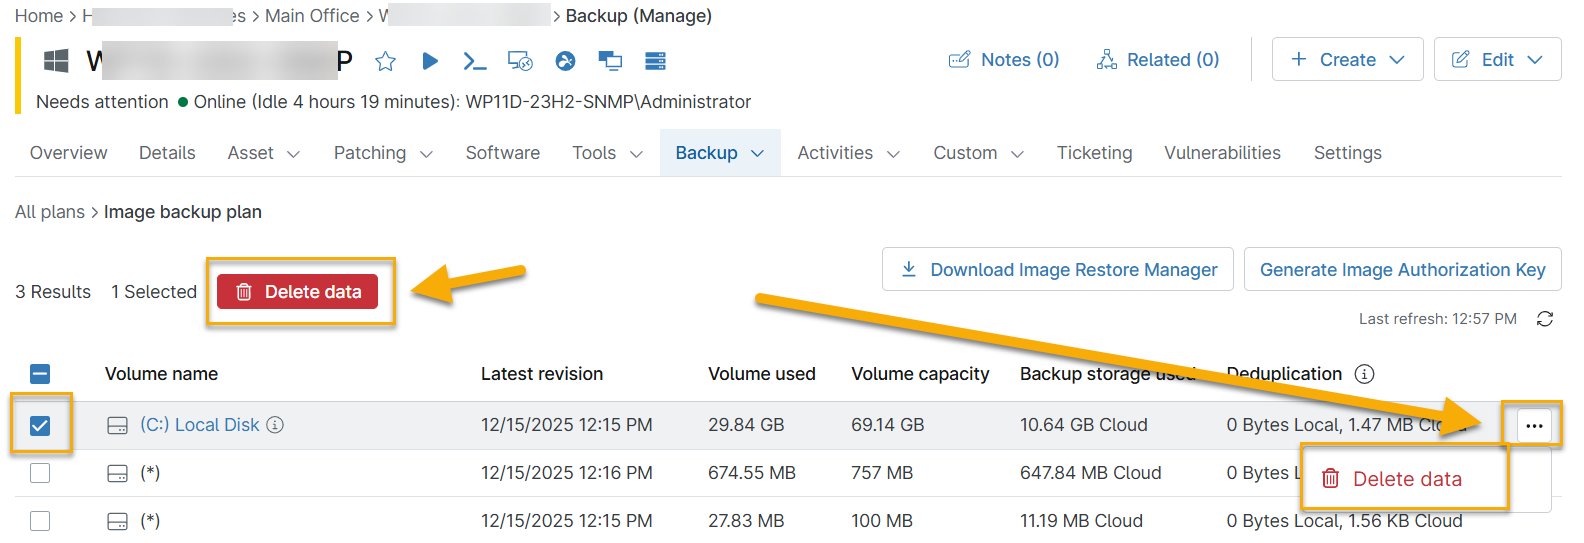Click the server stack icon
This screenshot has width=1584, height=543.
[655, 61]
